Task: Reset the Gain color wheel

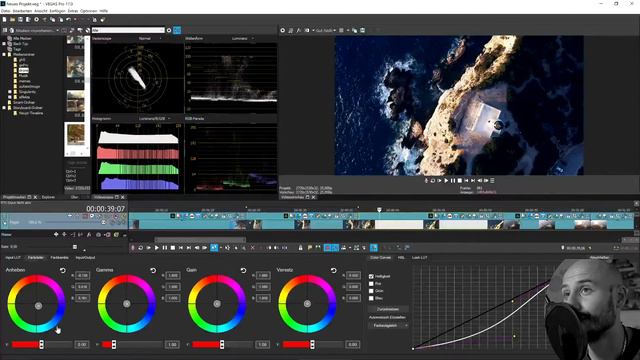Action: (243, 270)
